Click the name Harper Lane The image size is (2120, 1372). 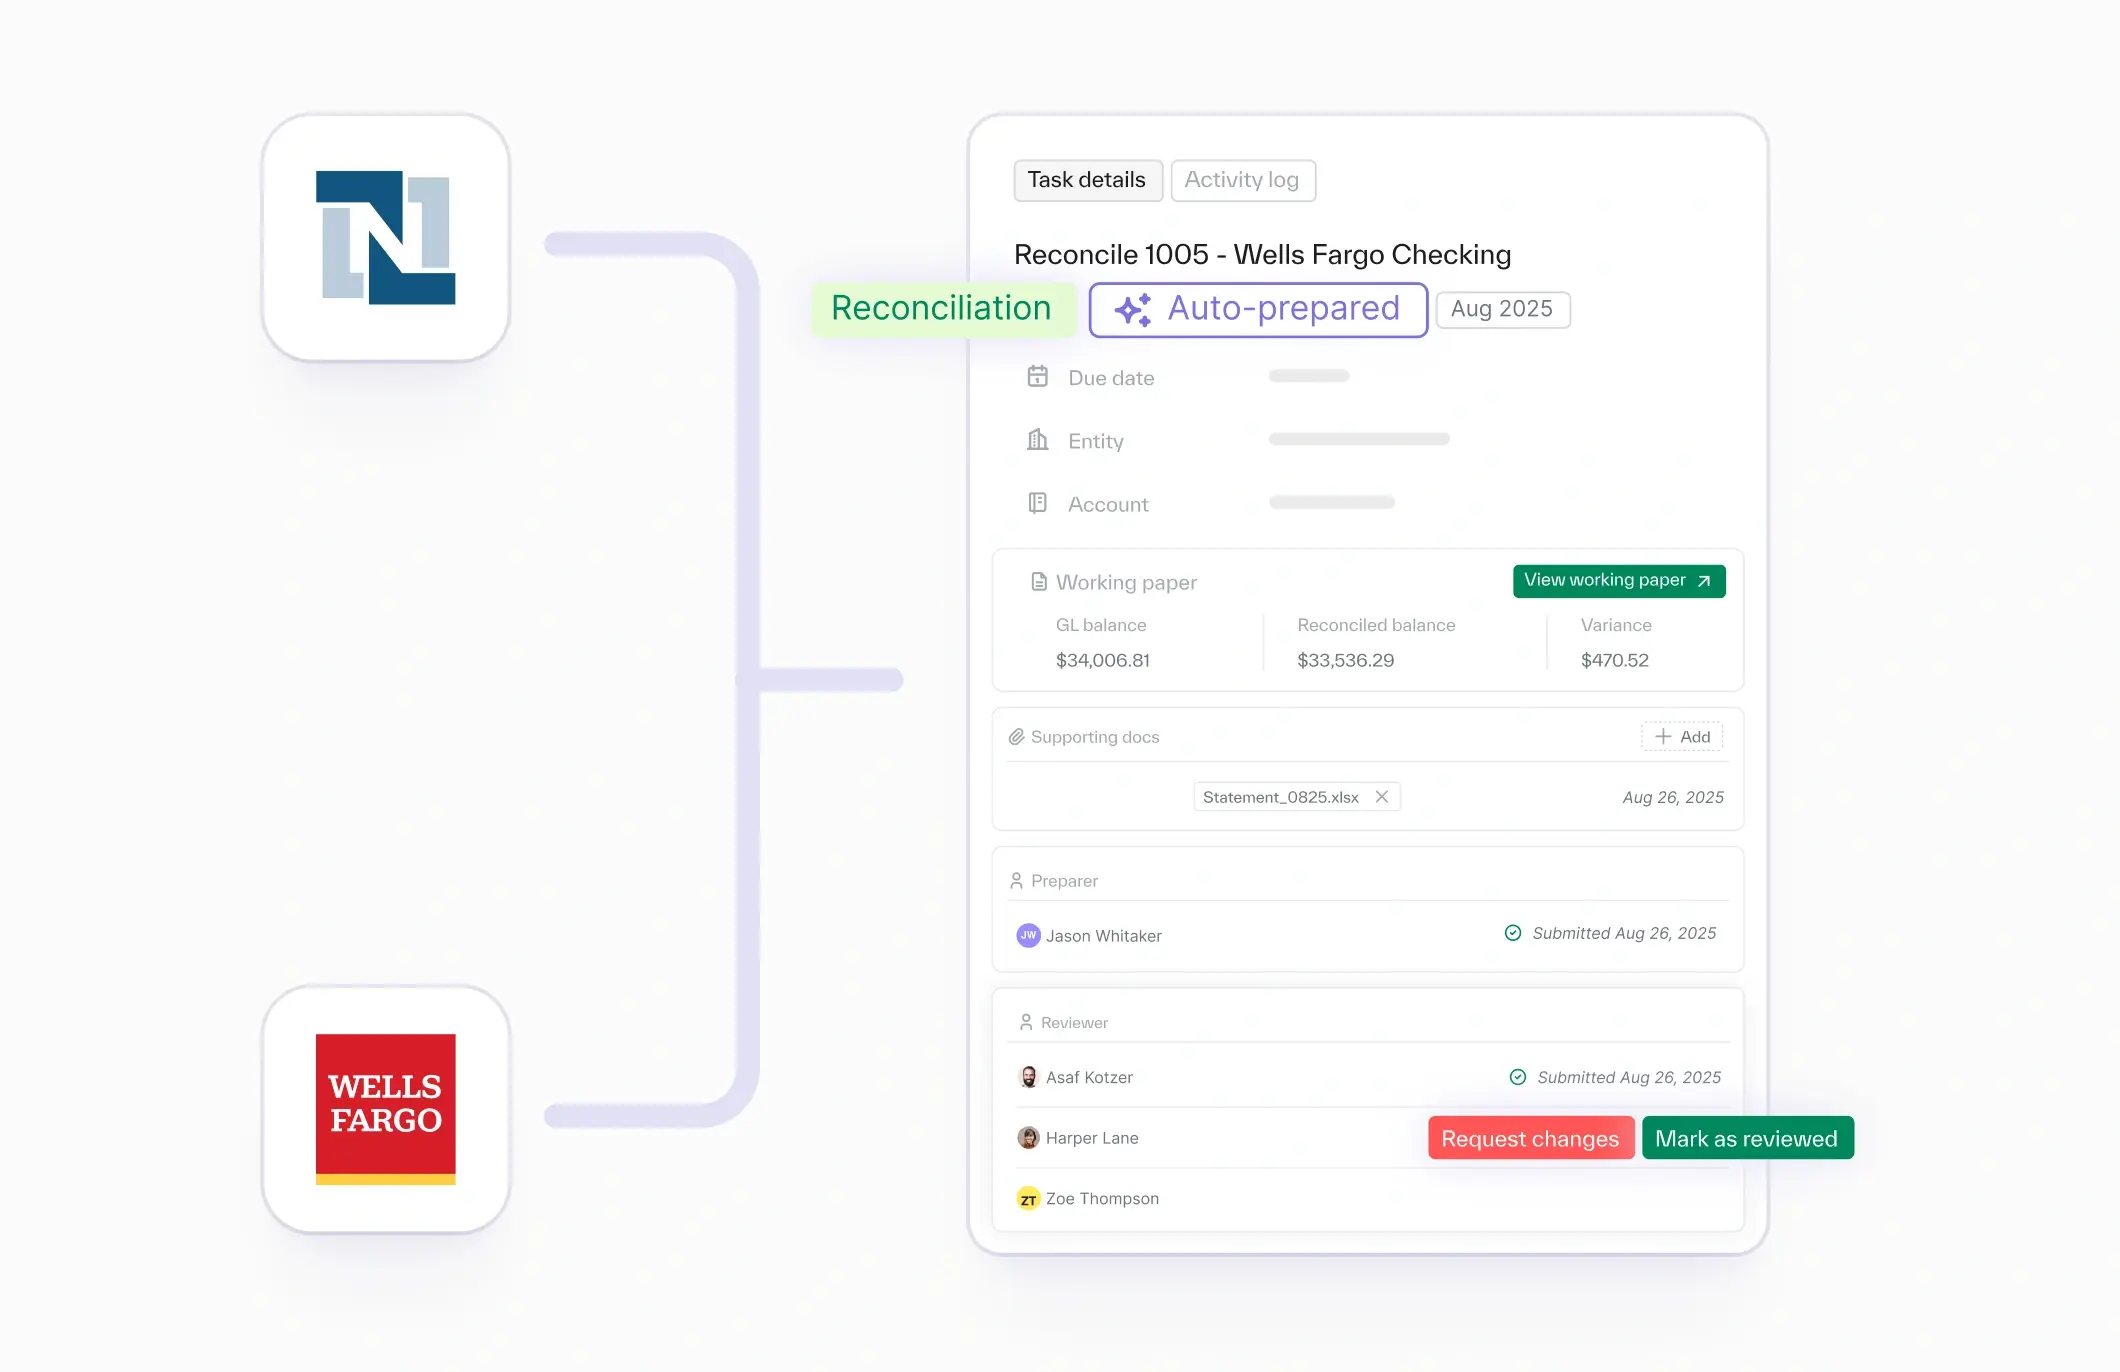[1092, 1138]
